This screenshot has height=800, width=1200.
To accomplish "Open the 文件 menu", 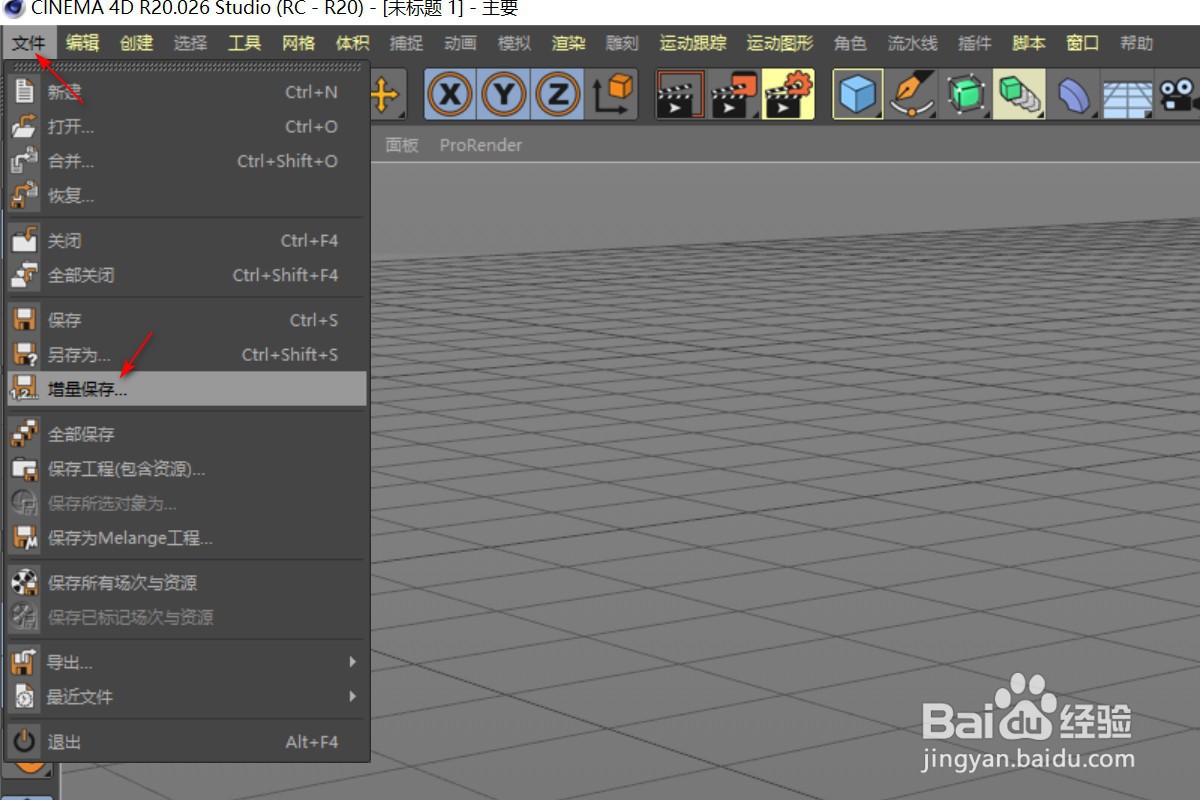I will click(x=29, y=43).
